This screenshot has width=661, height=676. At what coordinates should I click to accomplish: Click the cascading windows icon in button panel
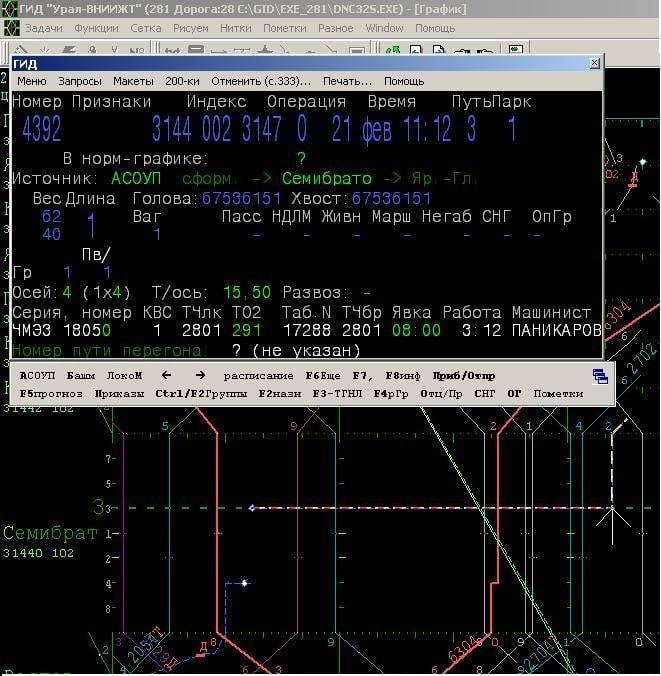coord(600,376)
